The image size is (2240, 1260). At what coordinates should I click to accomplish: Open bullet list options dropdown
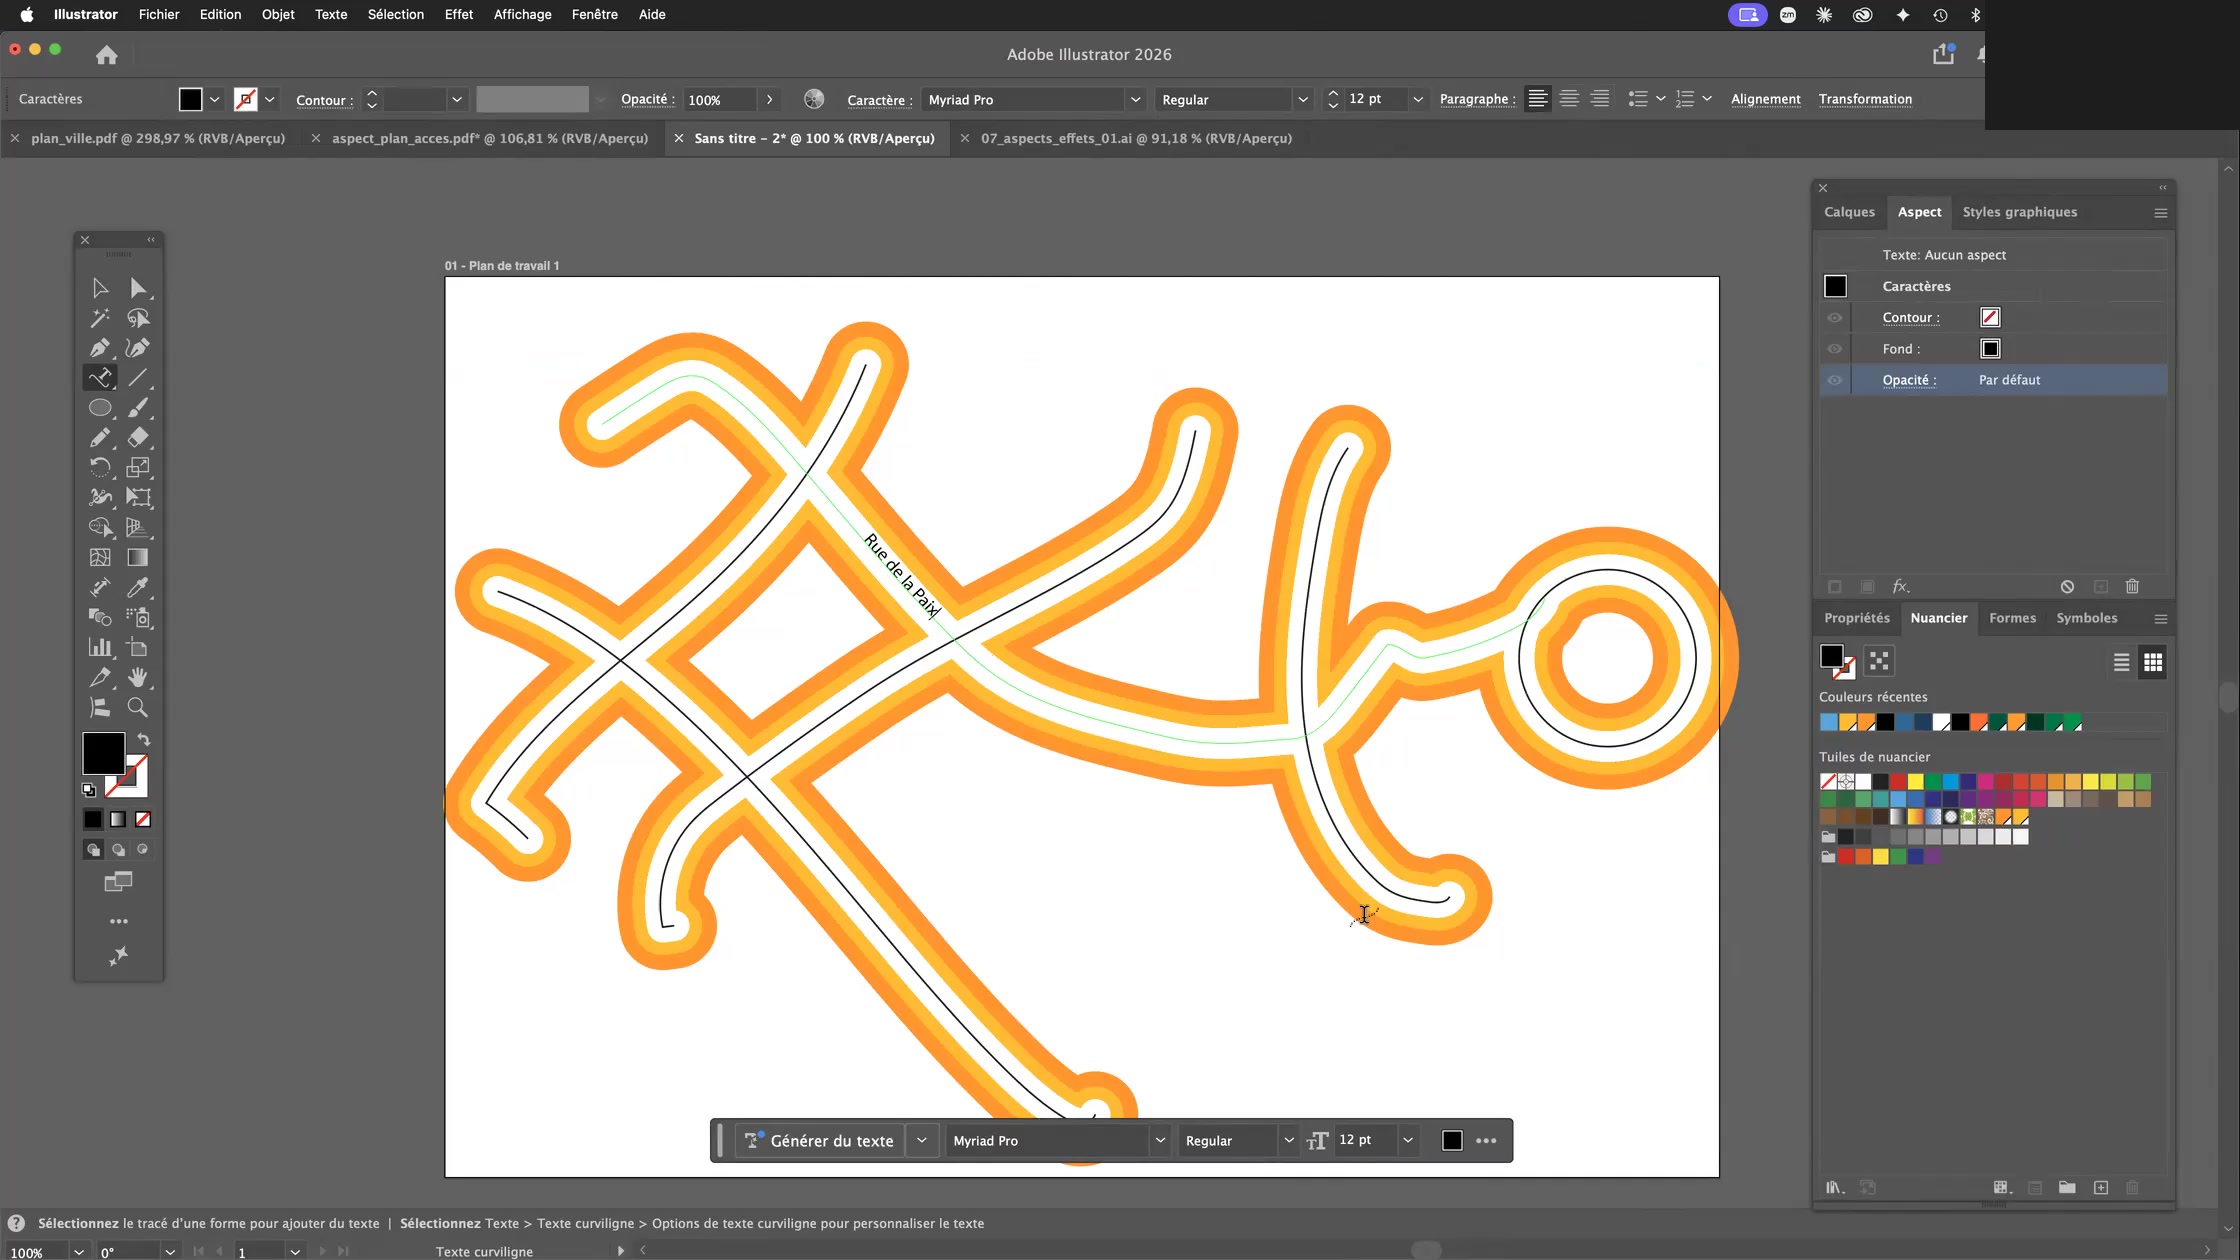click(1661, 99)
